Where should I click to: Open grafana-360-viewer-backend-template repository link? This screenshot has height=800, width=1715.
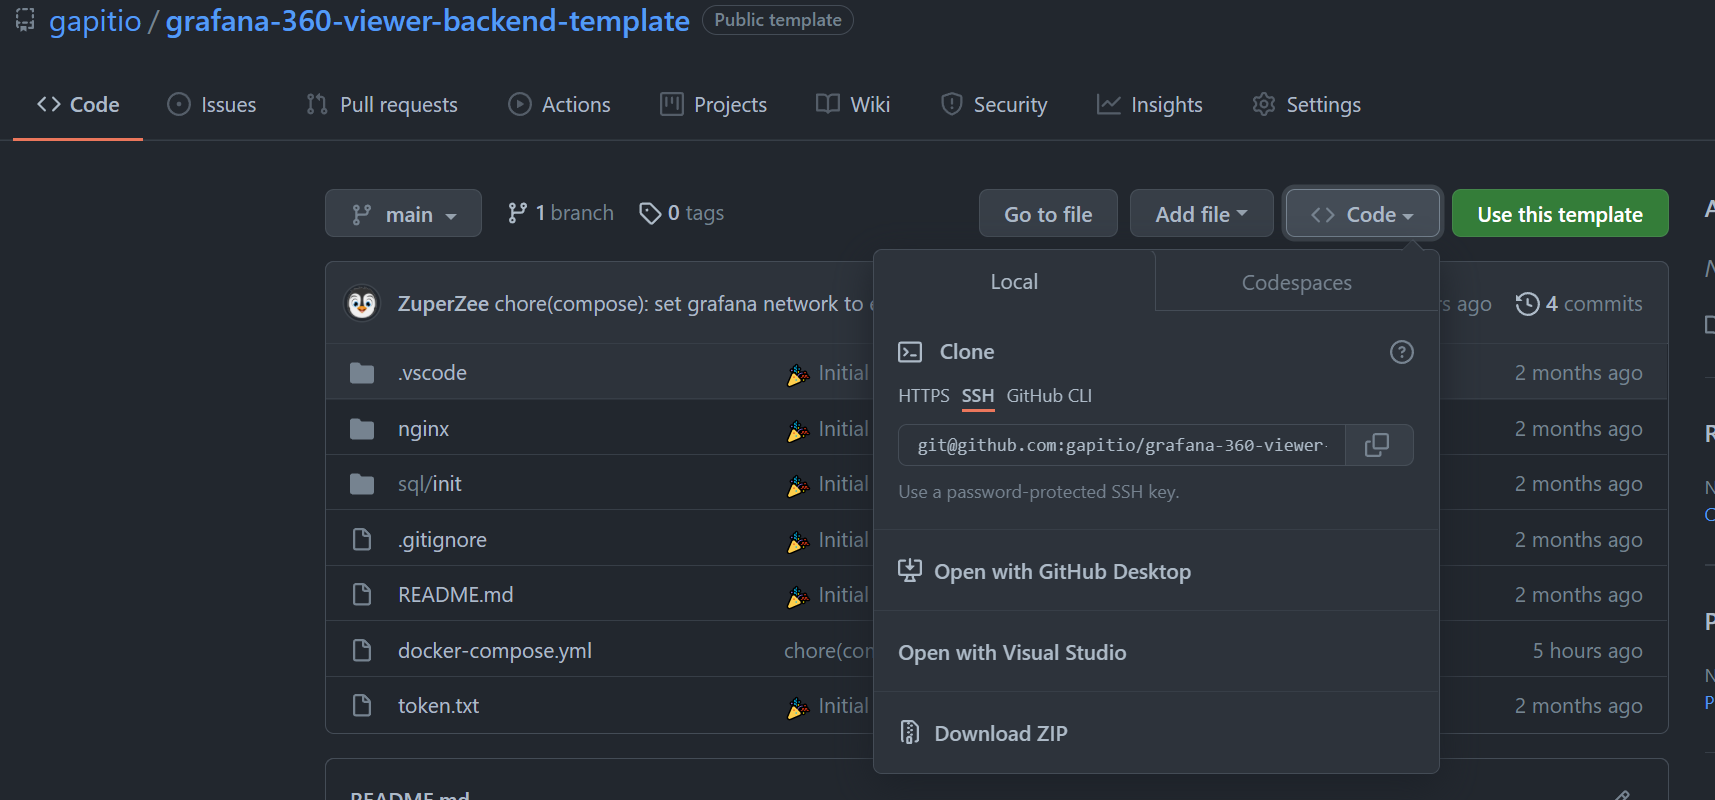coord(427,20)
